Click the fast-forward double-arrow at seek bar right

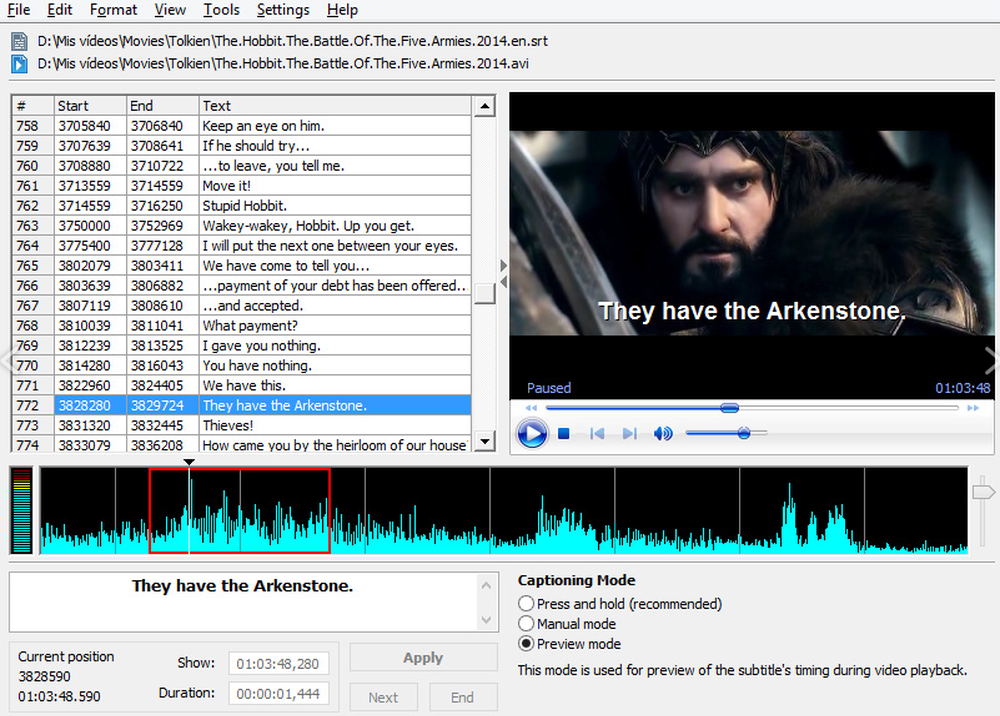coord(973,408)
